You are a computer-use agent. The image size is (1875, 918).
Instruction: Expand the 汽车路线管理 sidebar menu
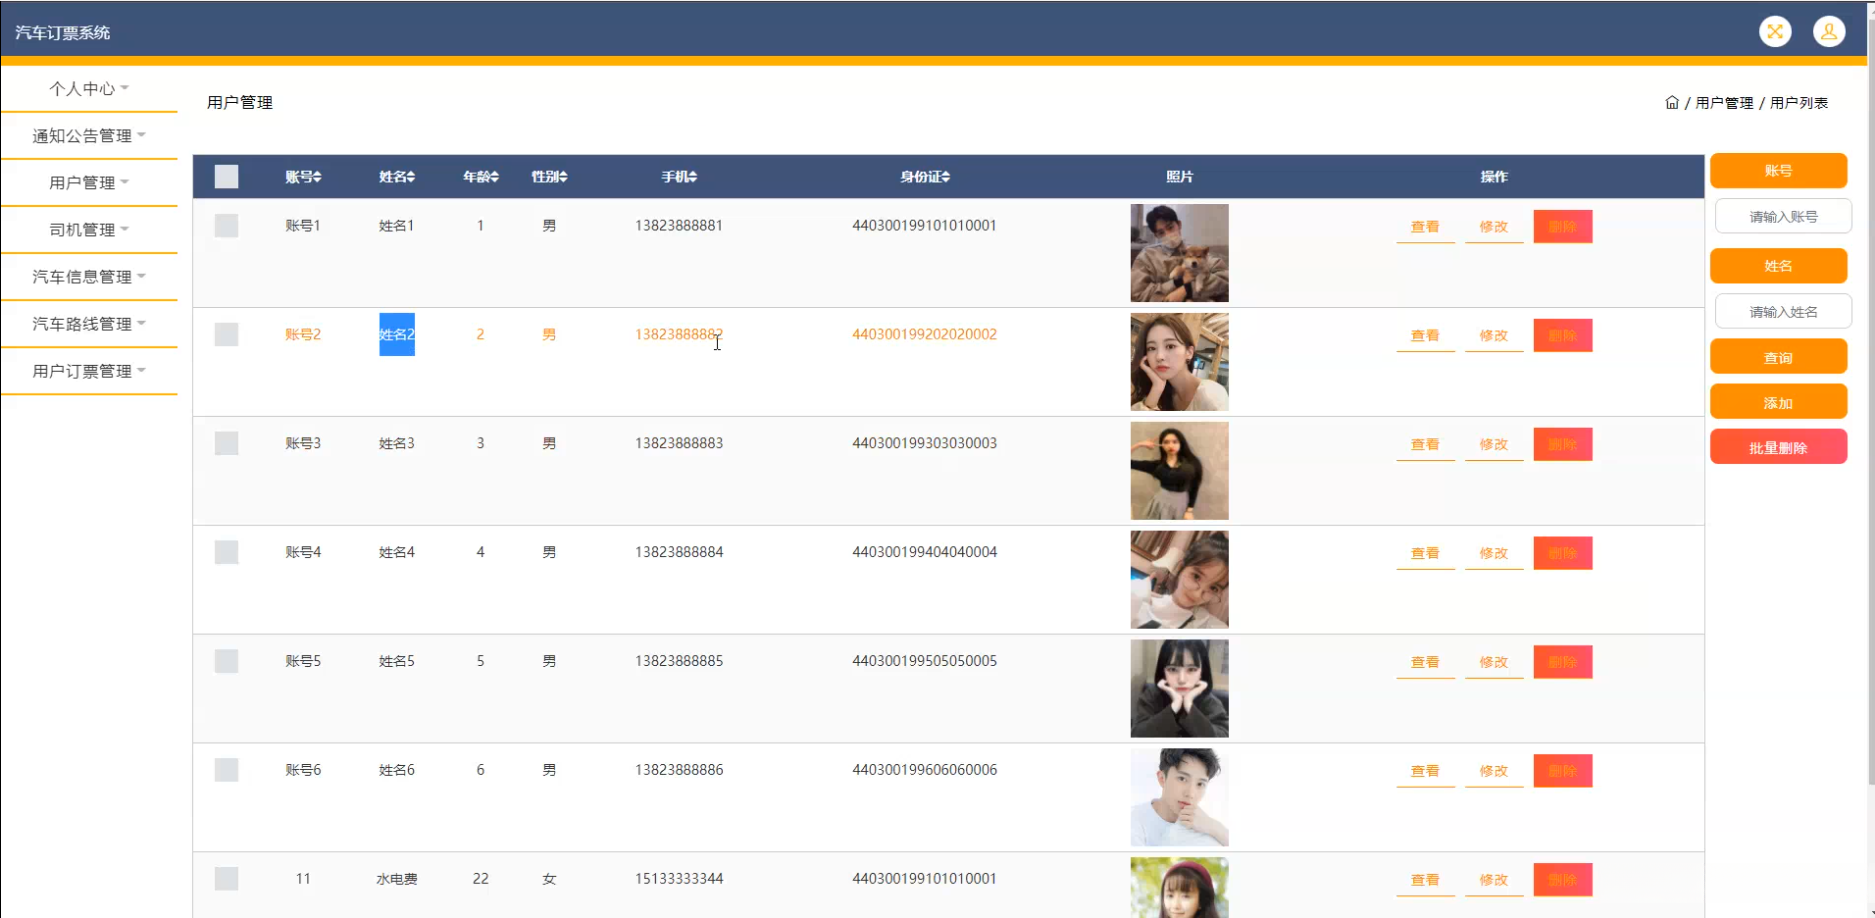point(89,324)
